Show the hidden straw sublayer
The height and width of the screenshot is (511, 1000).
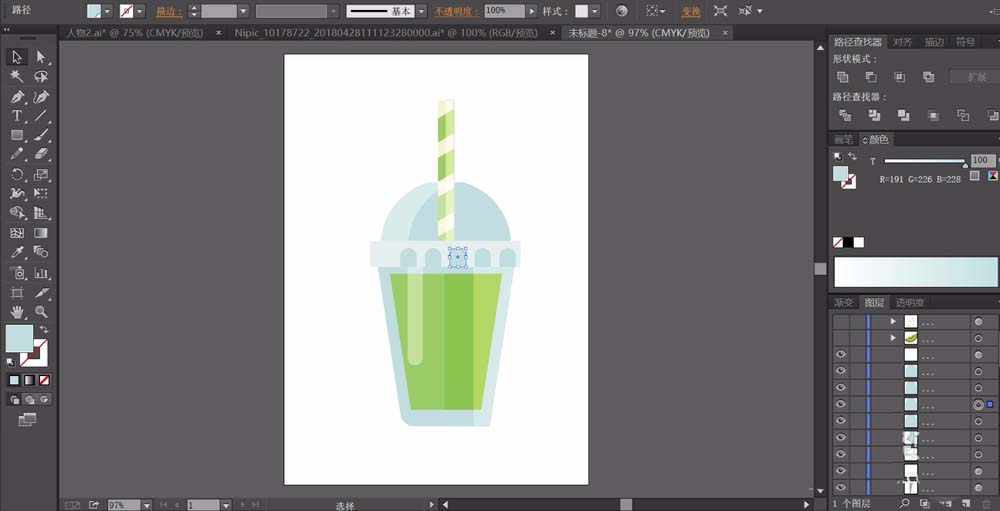pyautogui.click(x=840, y=338)
